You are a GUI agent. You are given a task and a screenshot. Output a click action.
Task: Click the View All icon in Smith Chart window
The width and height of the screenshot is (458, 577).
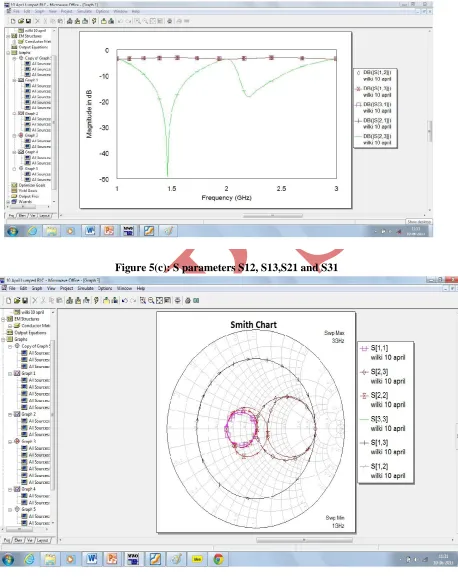coord(159,301)
